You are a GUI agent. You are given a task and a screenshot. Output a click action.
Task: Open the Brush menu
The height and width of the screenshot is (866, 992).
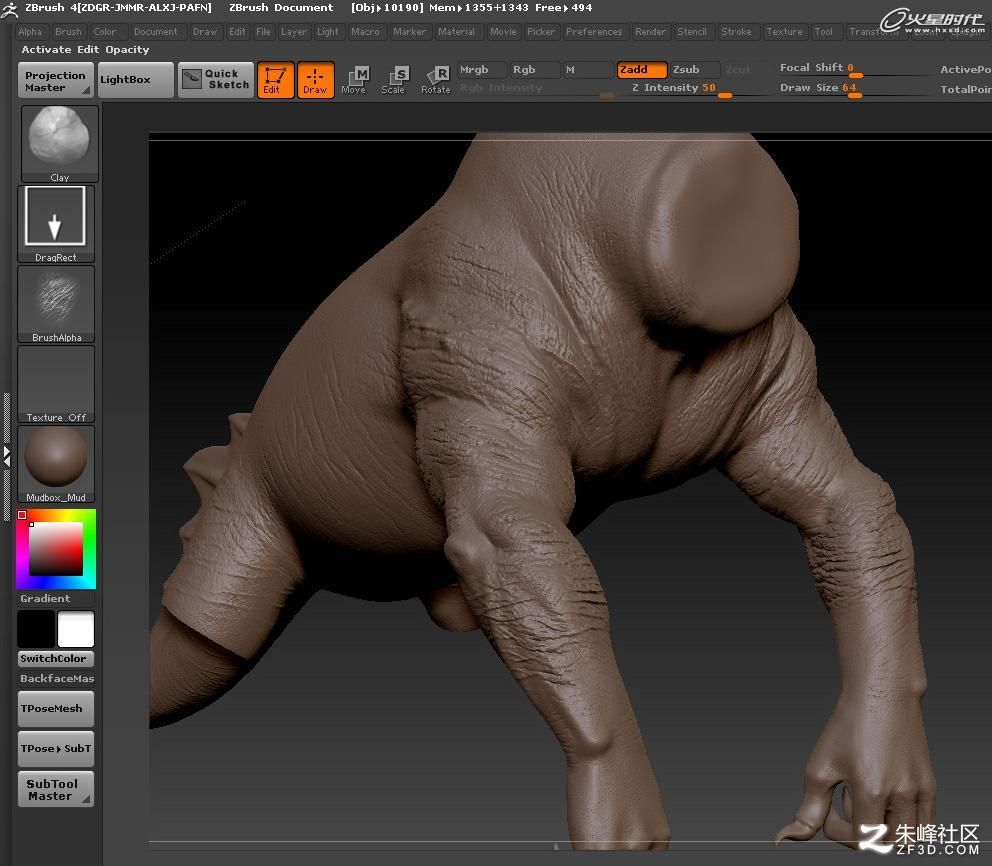pyautogui.click(x=68, y=32)
